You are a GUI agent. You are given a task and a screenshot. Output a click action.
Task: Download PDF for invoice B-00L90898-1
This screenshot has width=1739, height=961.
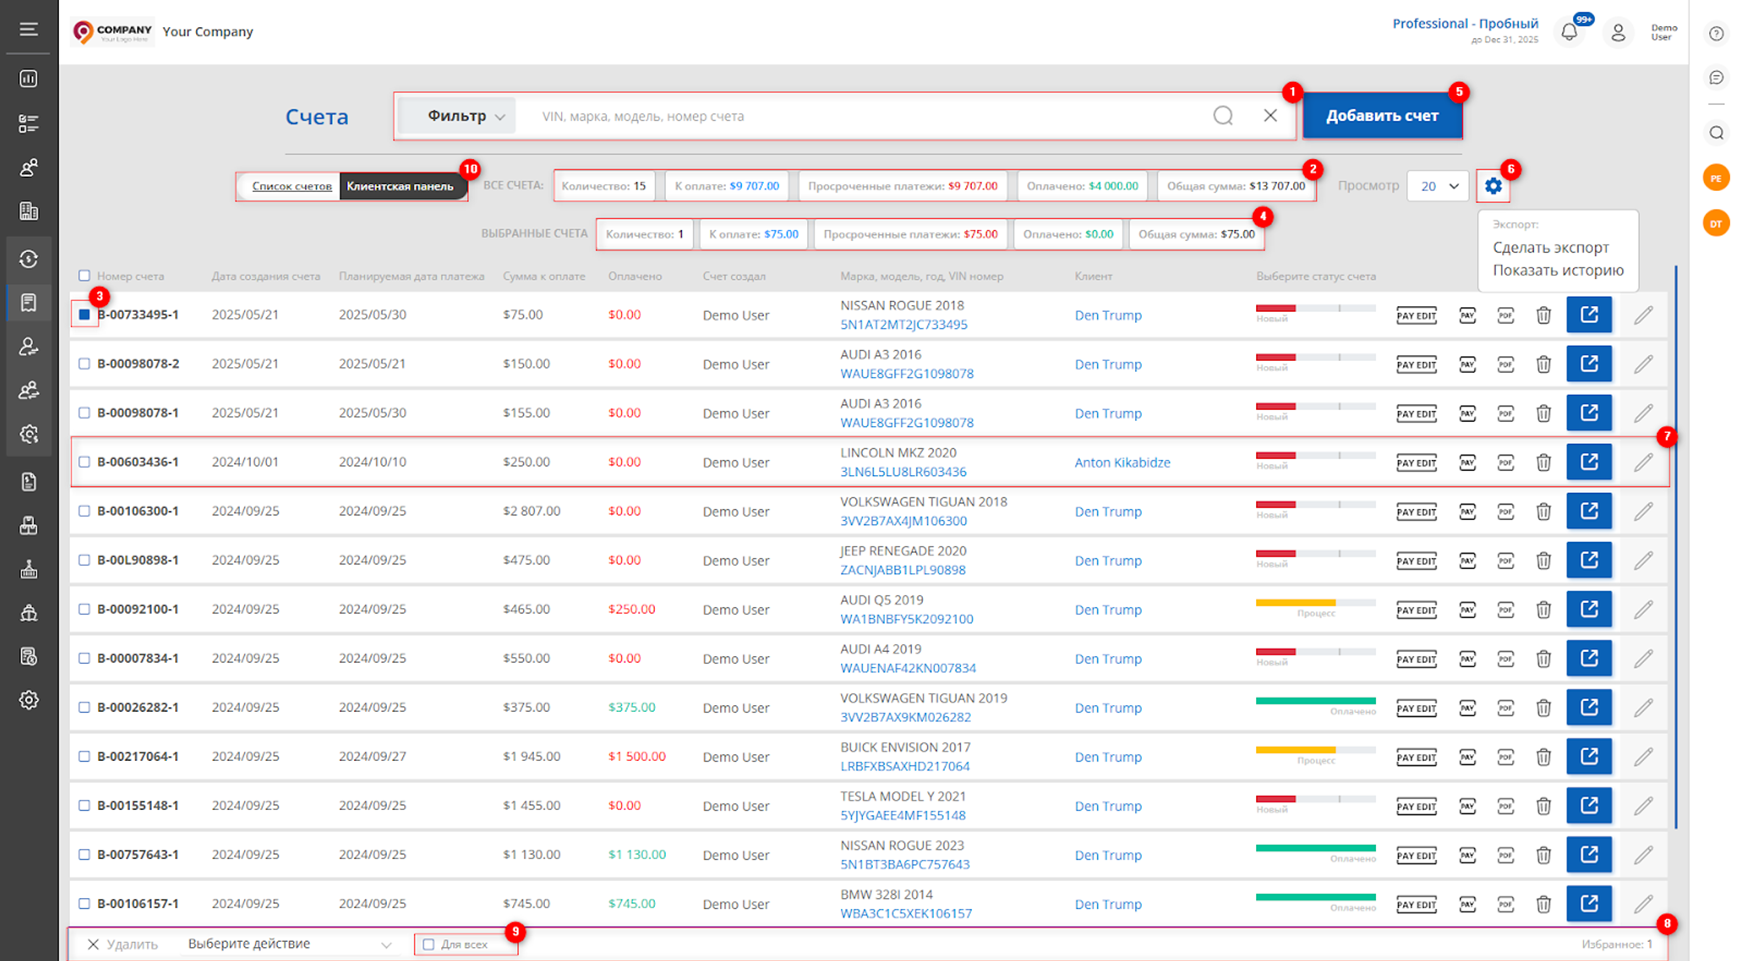(1506, 560)
